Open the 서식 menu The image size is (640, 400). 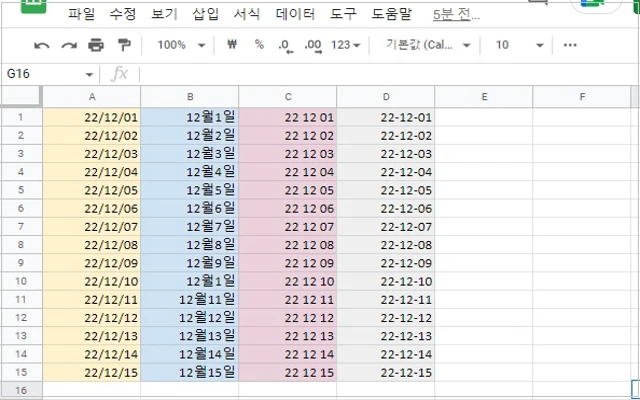(247, 14)
